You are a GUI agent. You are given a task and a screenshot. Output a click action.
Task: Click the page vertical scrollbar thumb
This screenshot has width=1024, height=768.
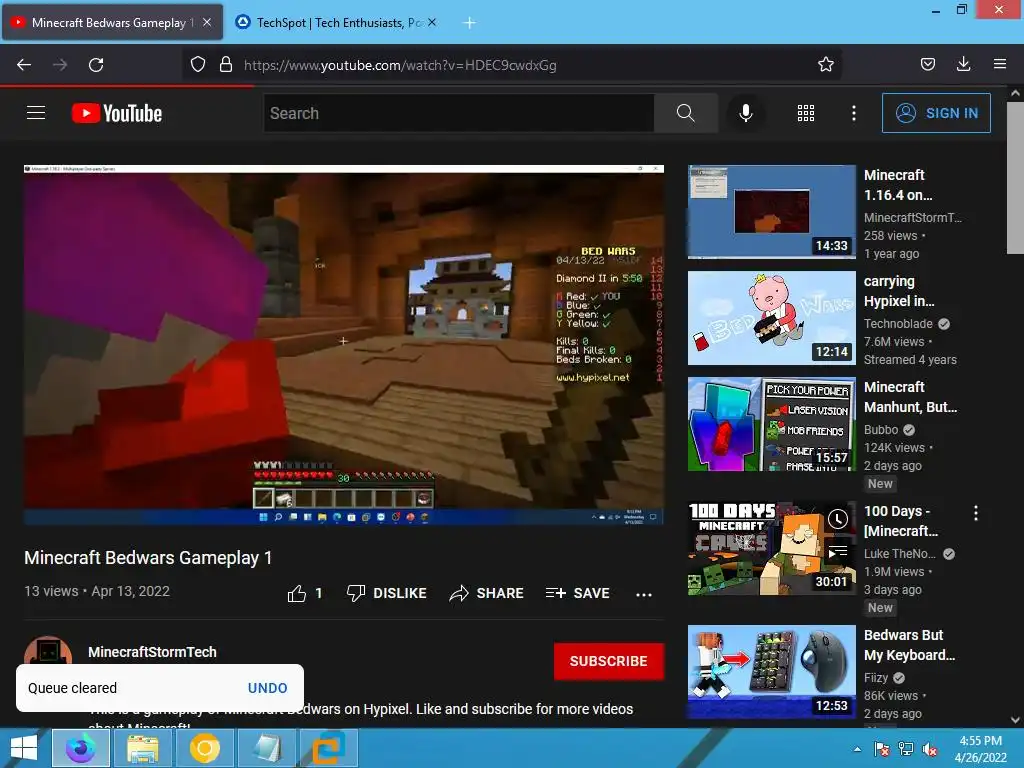coord(1015,177)
